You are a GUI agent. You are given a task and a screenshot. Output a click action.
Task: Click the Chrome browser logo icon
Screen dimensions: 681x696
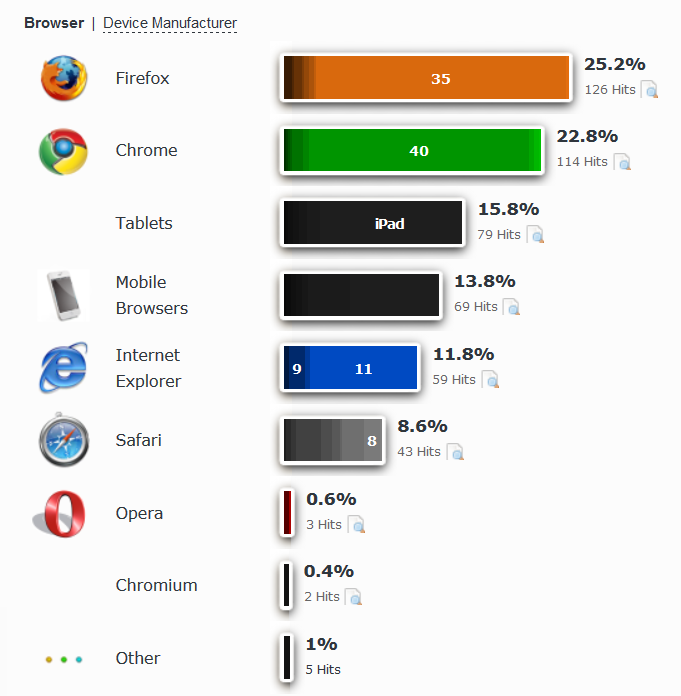click(x=63, y=151)
